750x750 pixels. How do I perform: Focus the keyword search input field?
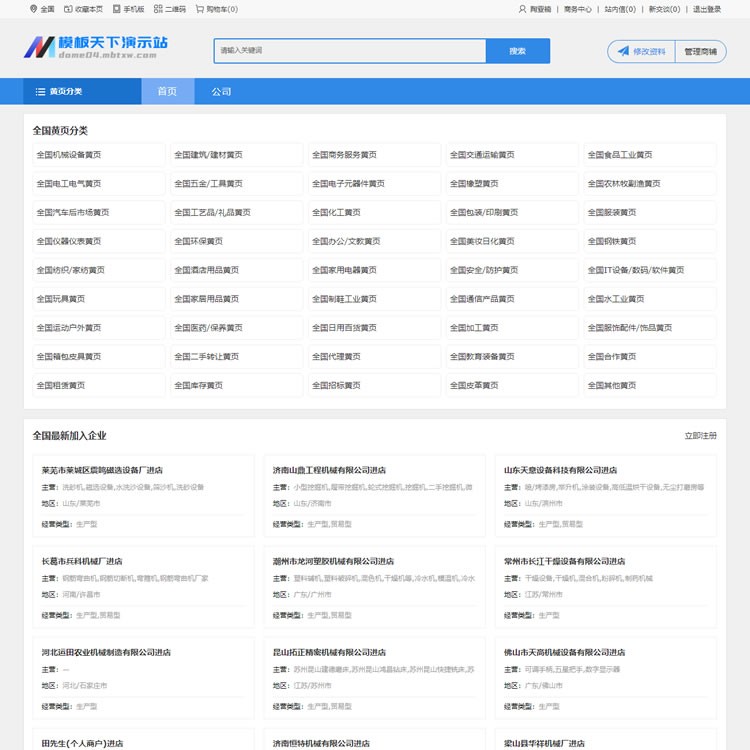[350, 51]
